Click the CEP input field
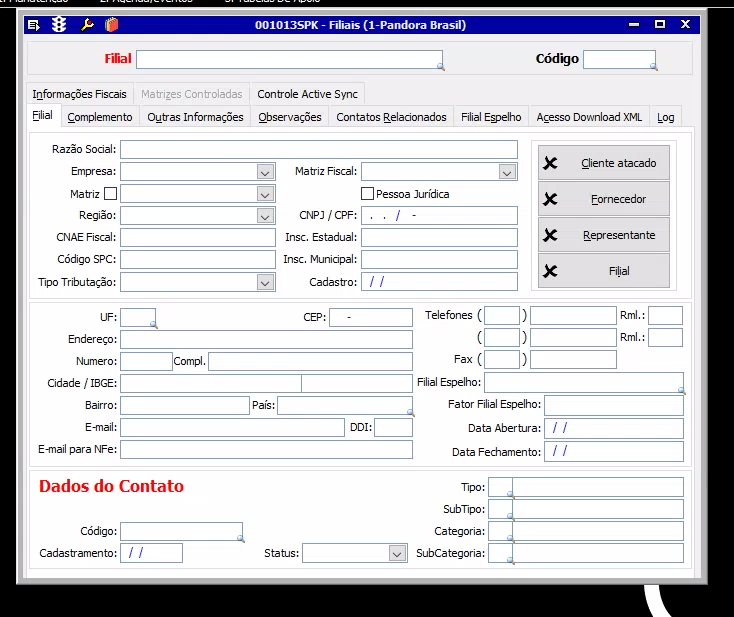734x617 pixels. point(371,317)
